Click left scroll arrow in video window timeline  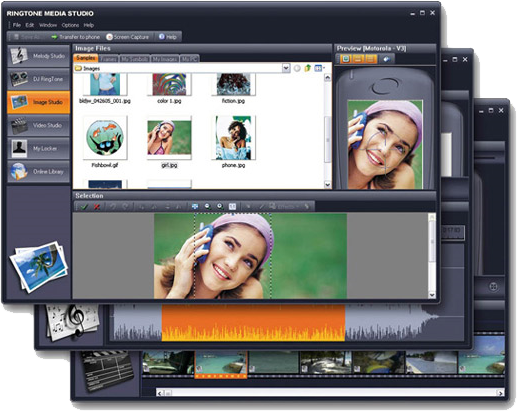(x=160, y=393)
